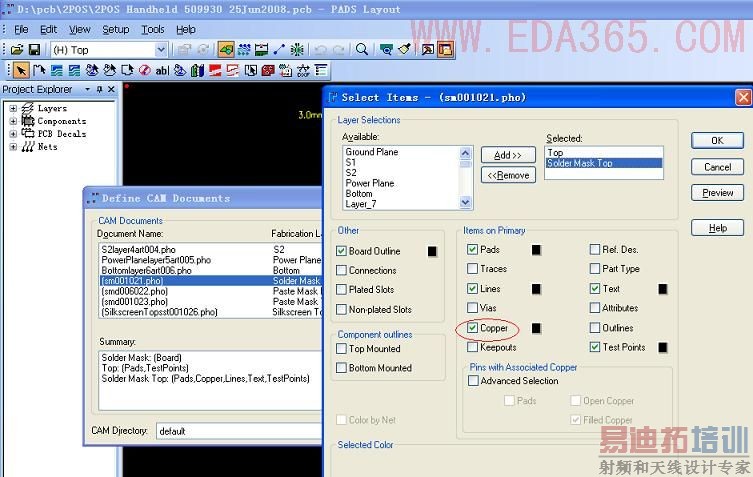Select the Copper Cutout tool

(74, 71)
